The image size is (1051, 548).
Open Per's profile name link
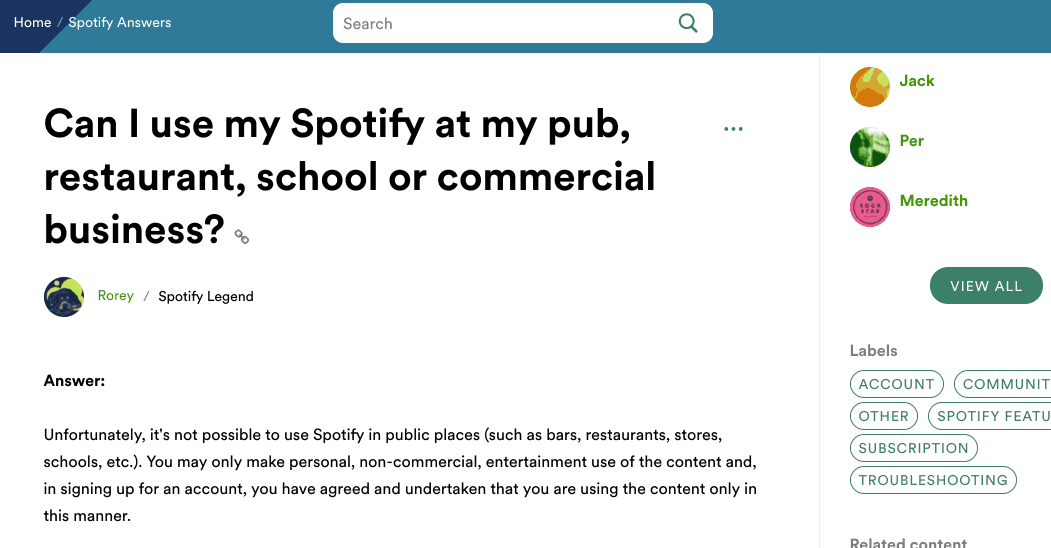coord(912,141)
